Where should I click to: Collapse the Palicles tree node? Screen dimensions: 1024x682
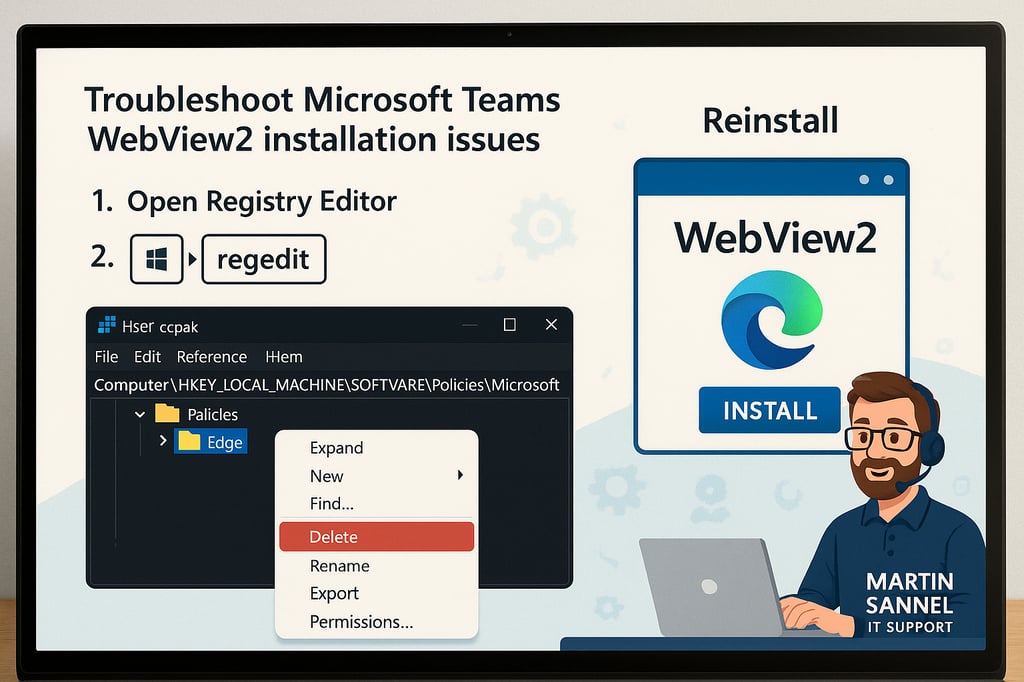tap(139, 414)
